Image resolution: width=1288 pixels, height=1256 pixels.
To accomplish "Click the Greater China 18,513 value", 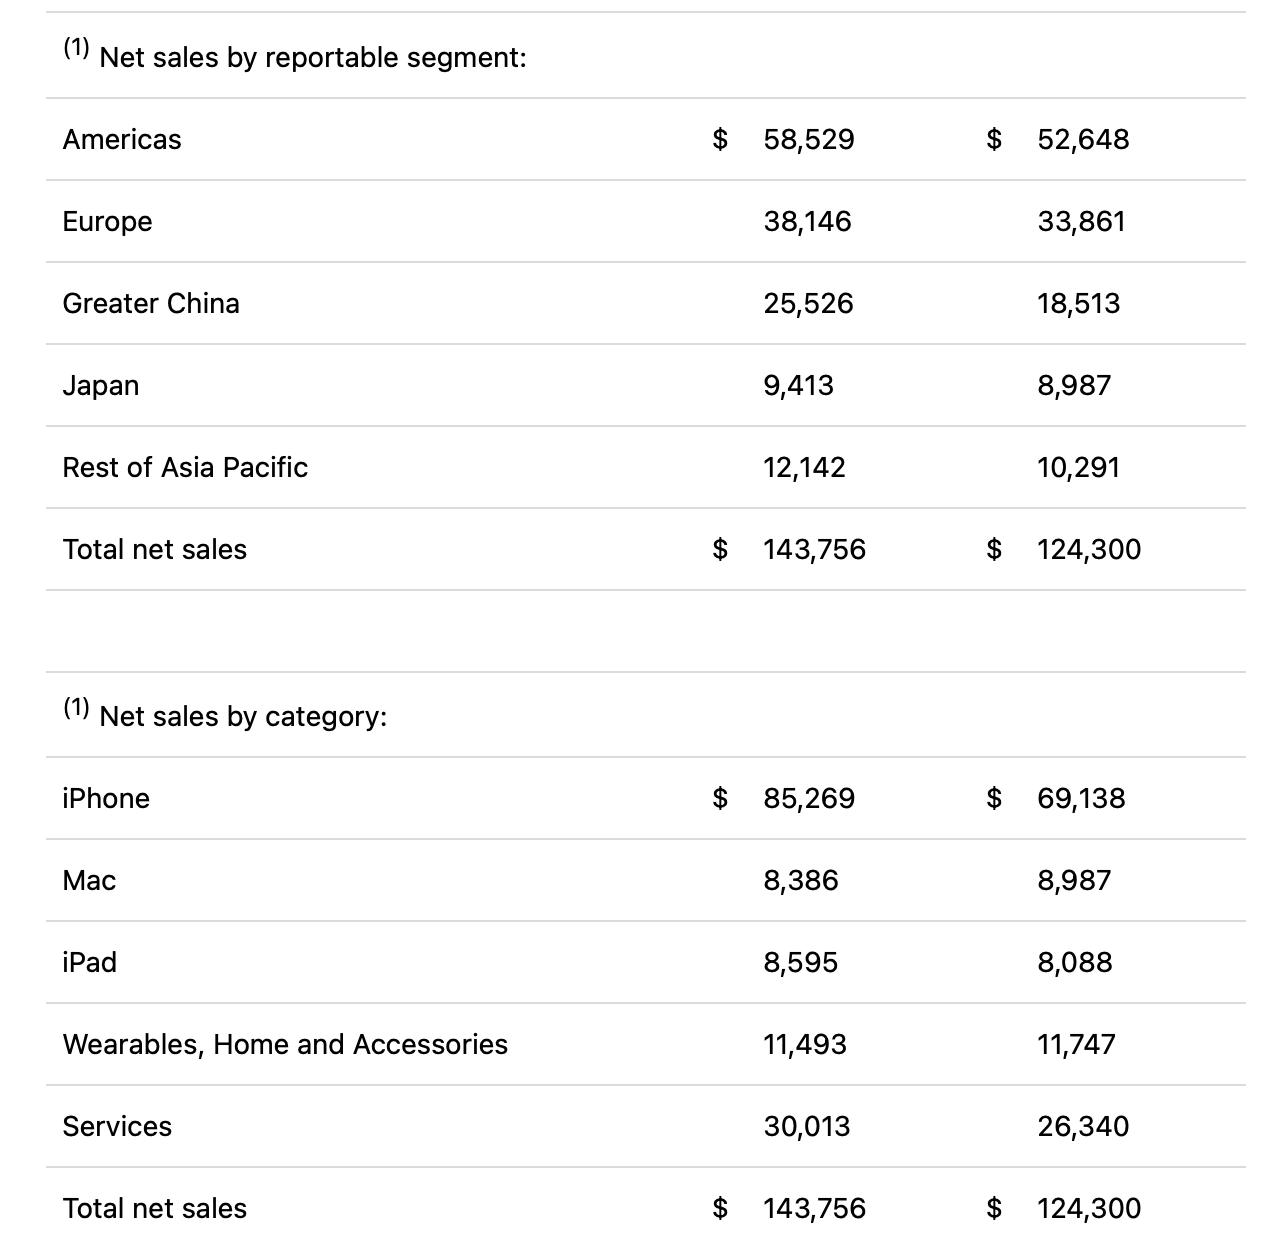I will point(1078,303).
